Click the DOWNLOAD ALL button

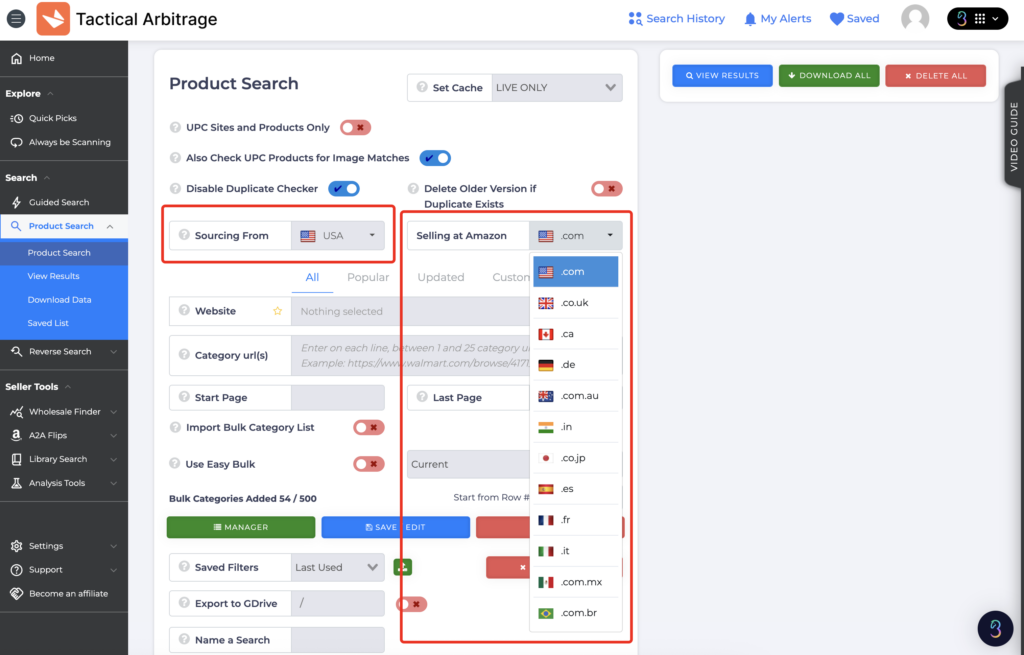coord(829,76)
